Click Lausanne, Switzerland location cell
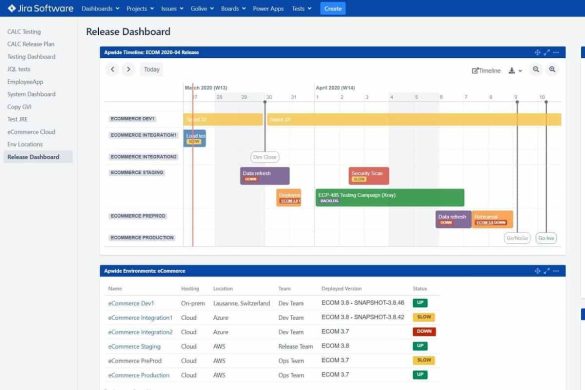The height and width of the screenshot is (390, 585). pos(241,303)
